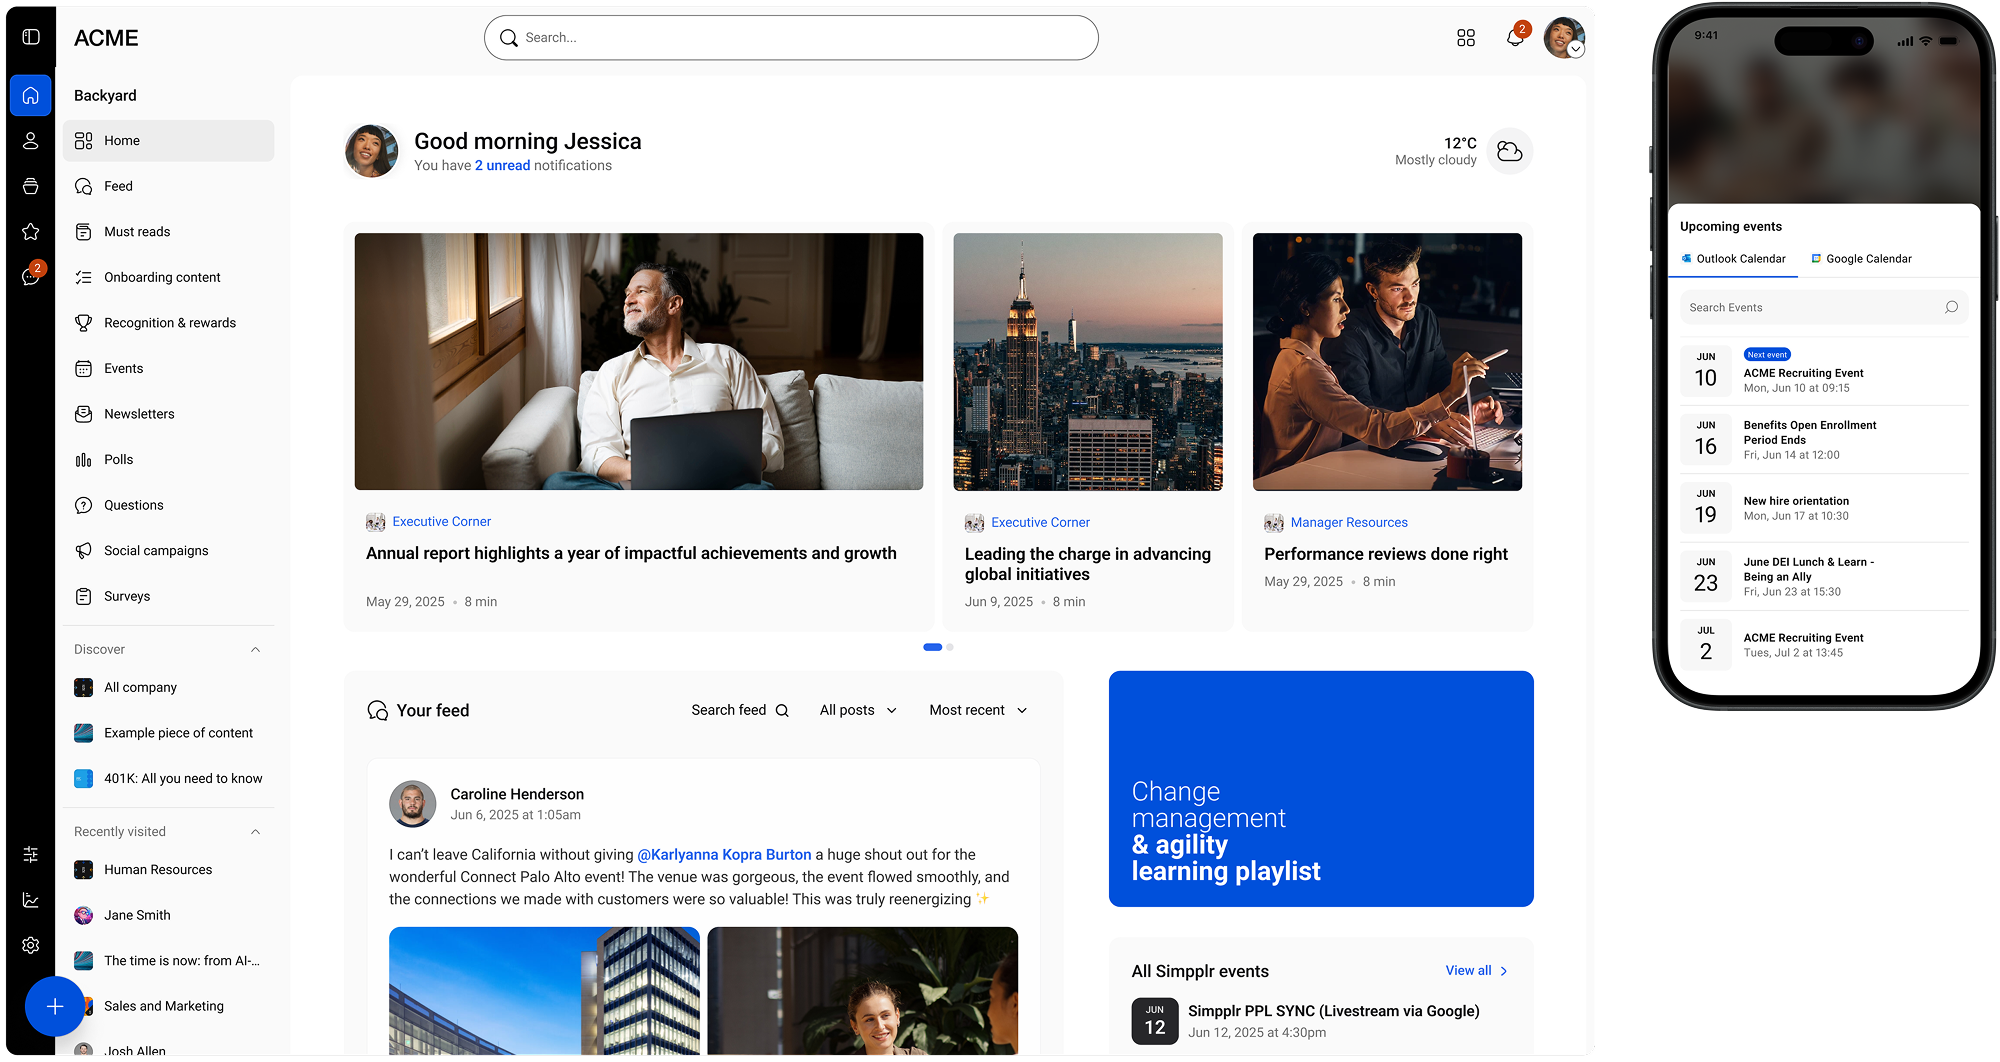
Task: Select Feed in the Backyard menu
Action: pos(168,186)
